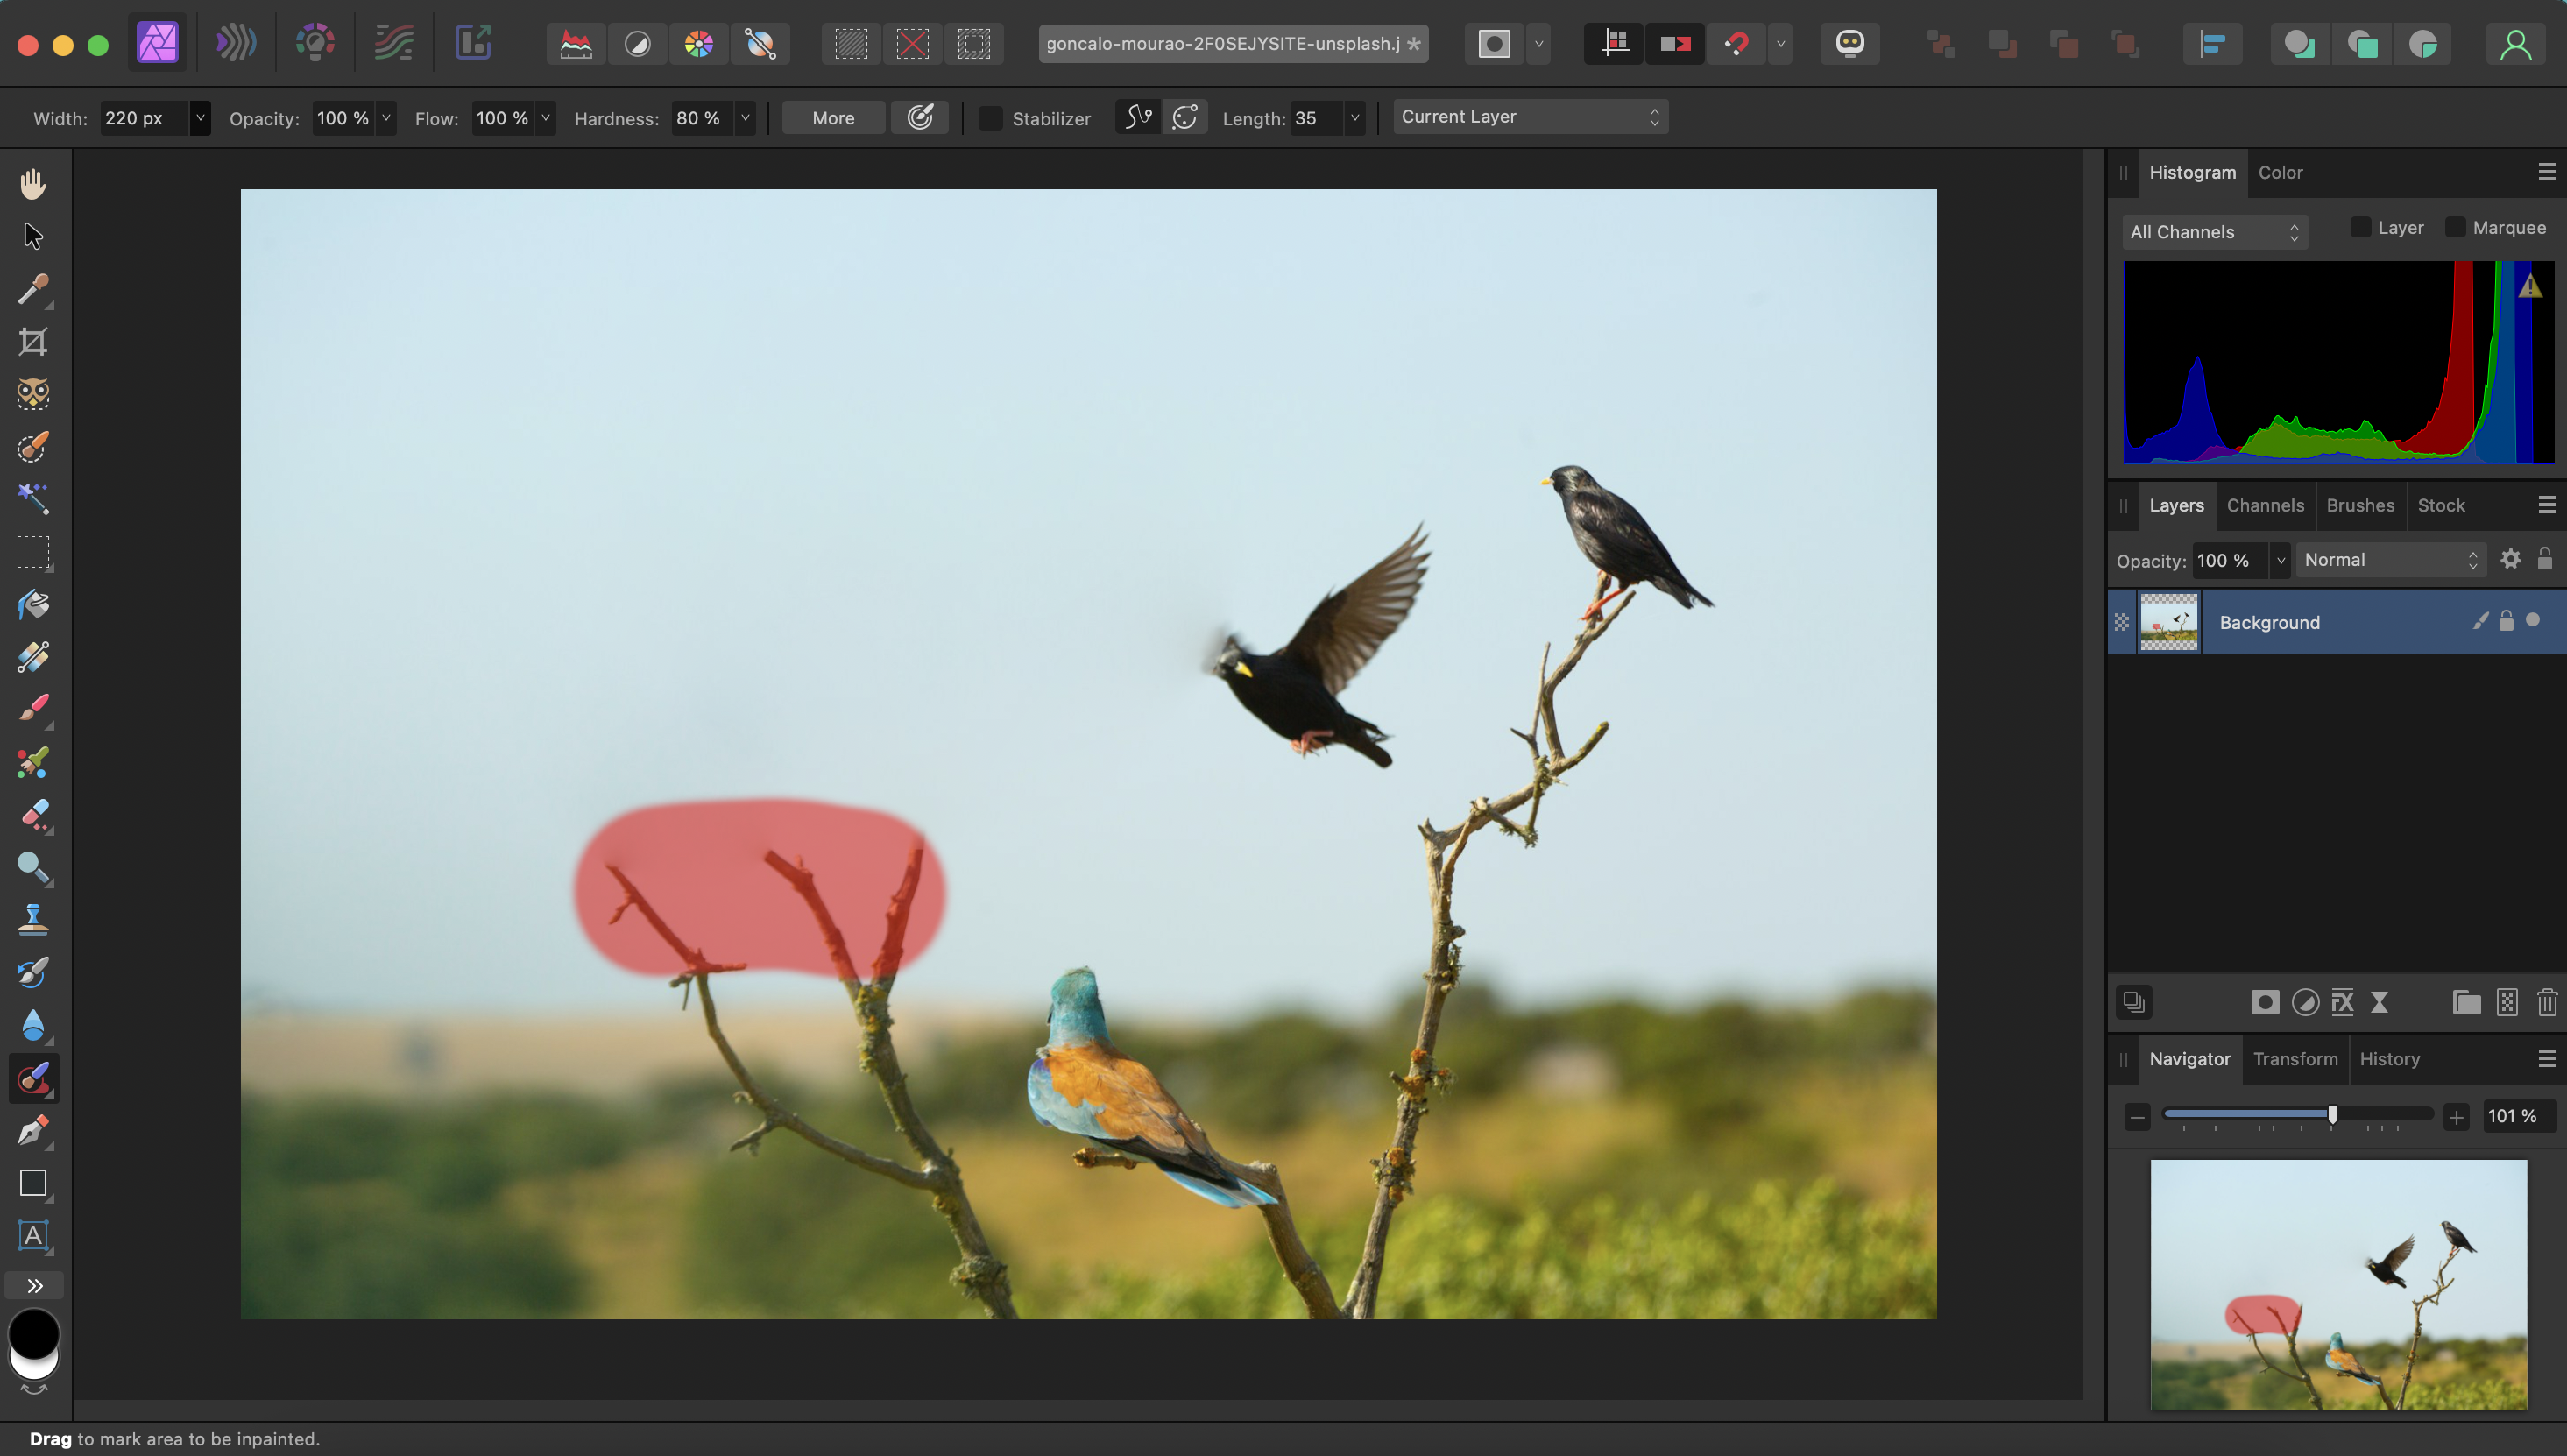Image resolution: width=2567 pixels, height=1456 pixels.
Task: Open the Current Layer source dropdown
Action: (1529, 117)
